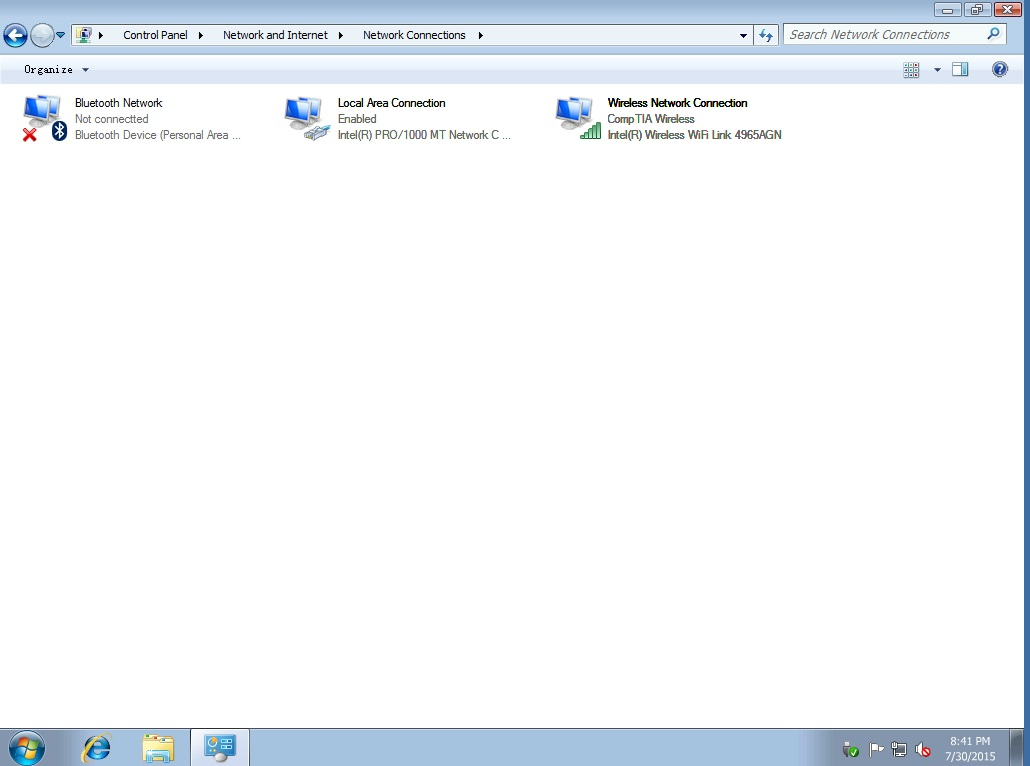
Task: Select the Wireless Network Connection icon
Action: pos(577,118)
